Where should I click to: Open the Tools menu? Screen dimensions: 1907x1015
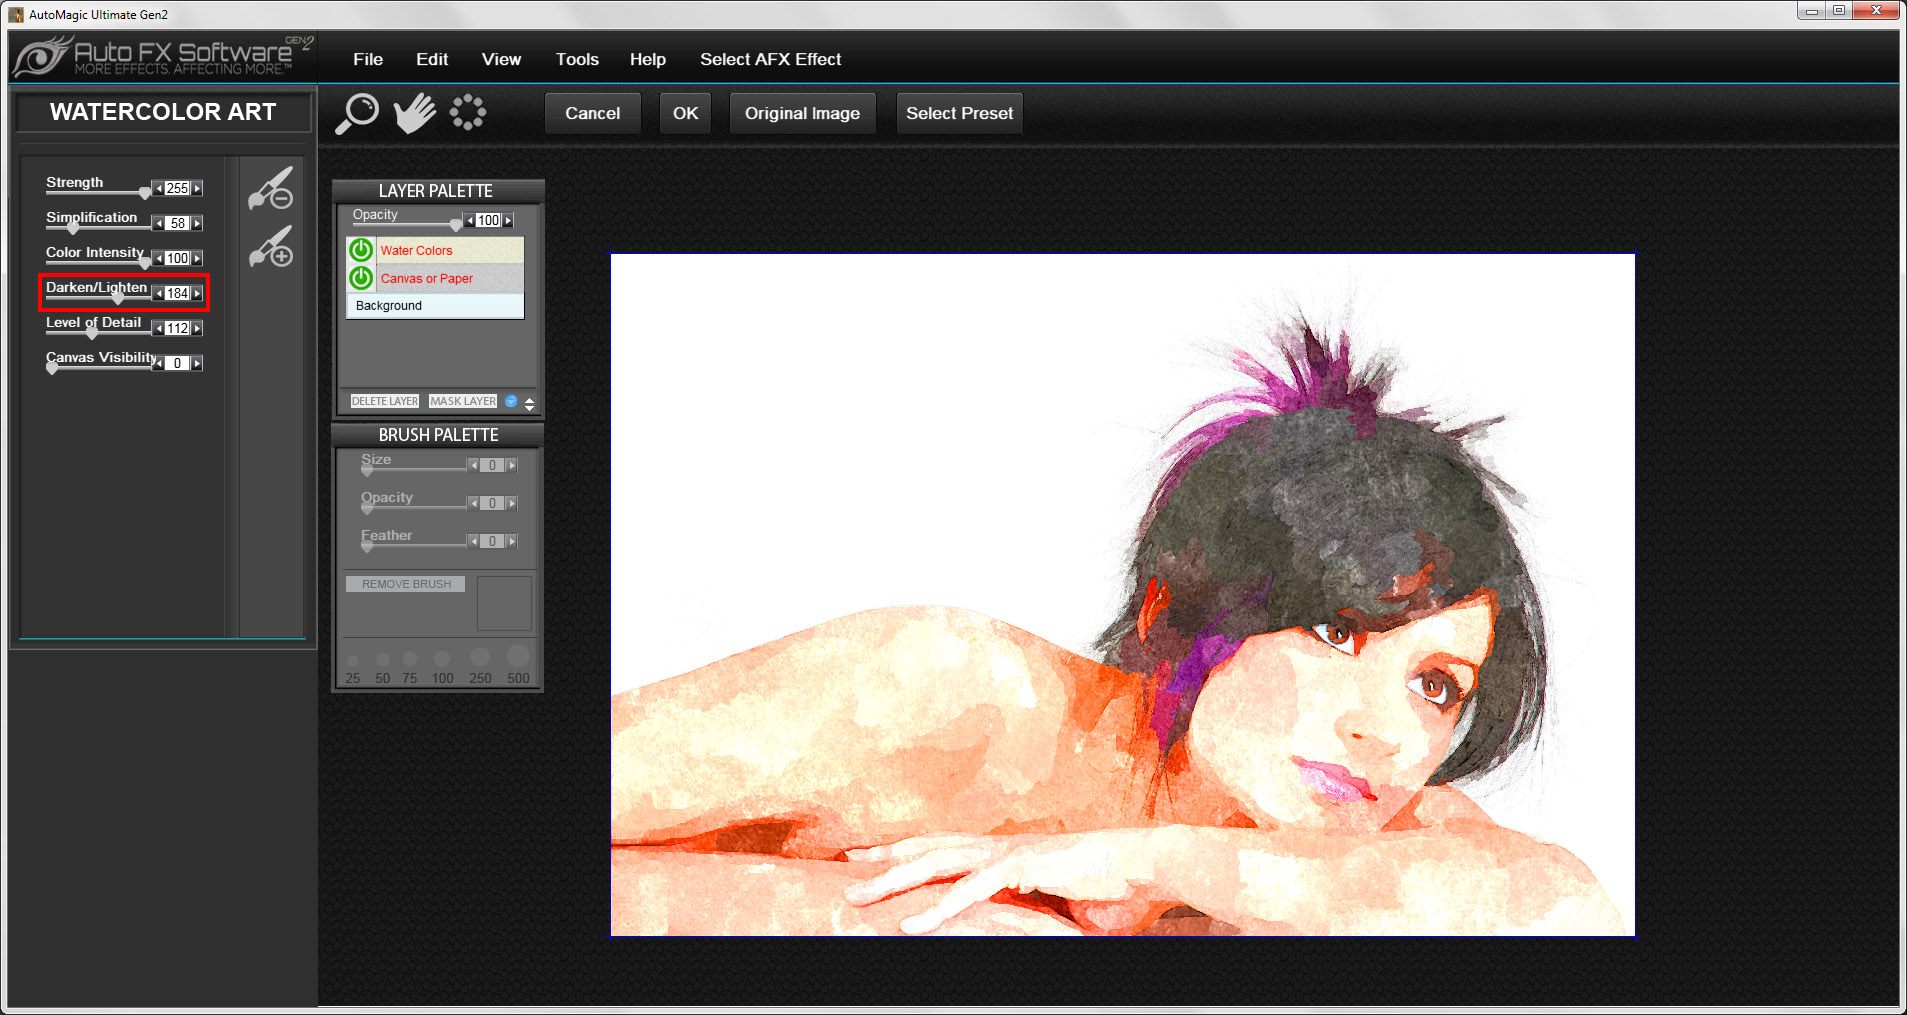(x=576, y=59)
